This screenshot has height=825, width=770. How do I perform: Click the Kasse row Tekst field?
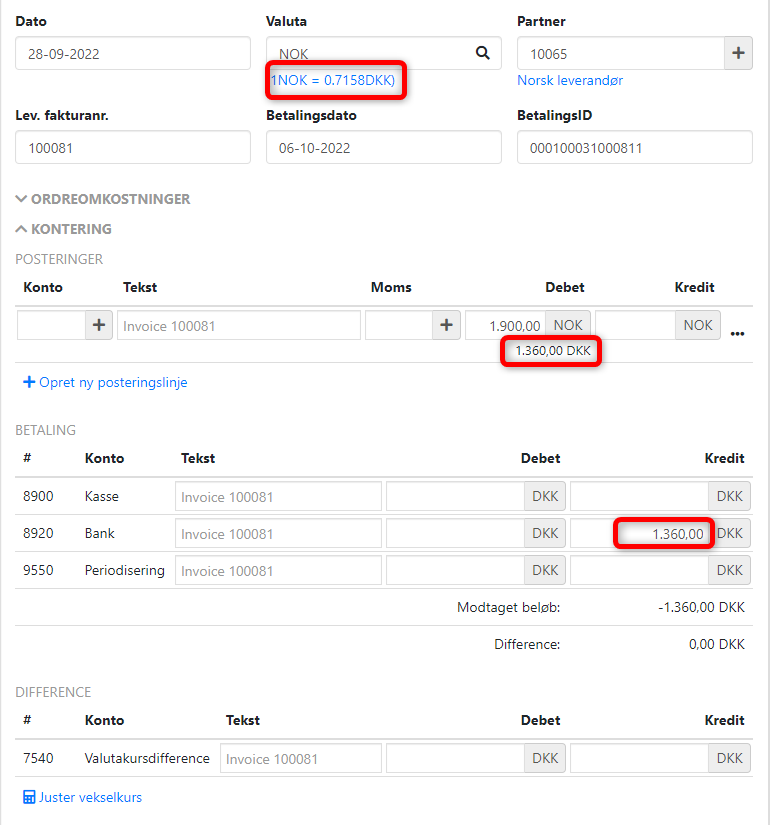pyautogui.click(x=278, y=497)
